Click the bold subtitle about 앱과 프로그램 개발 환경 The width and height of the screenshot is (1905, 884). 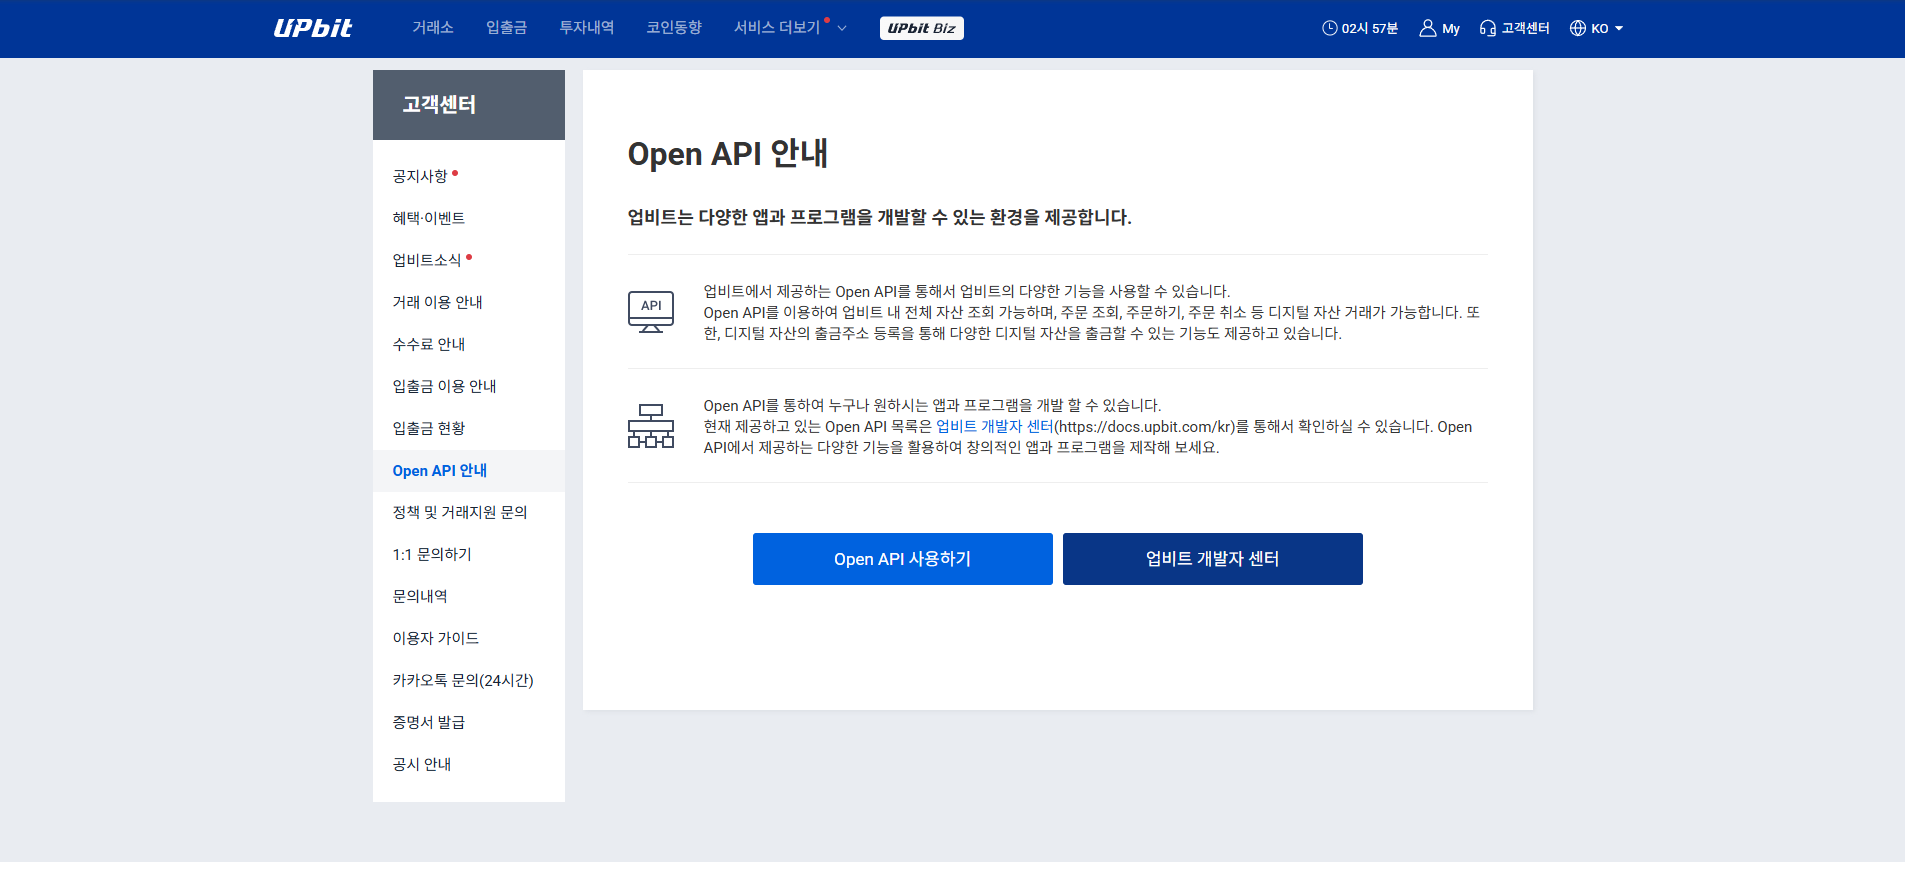tap(879, 217)
